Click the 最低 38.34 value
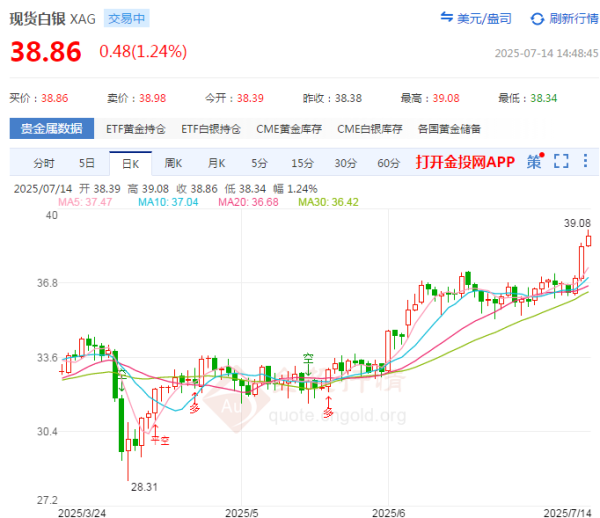 tap(543, 98)
